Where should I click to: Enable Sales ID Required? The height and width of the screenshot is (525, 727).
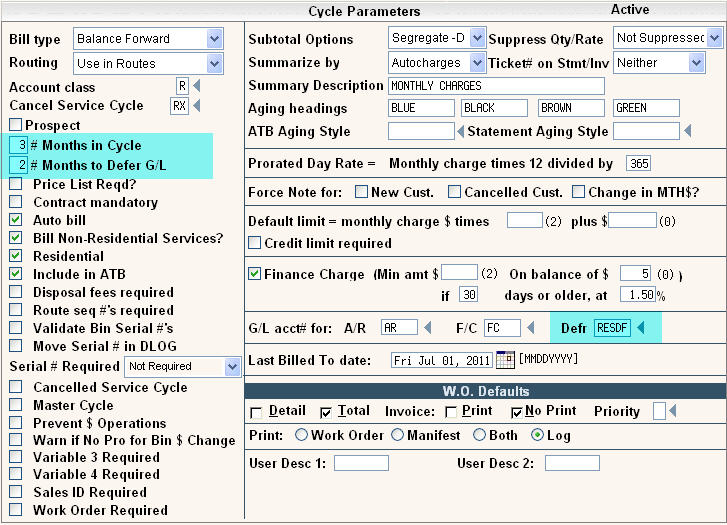15,492
